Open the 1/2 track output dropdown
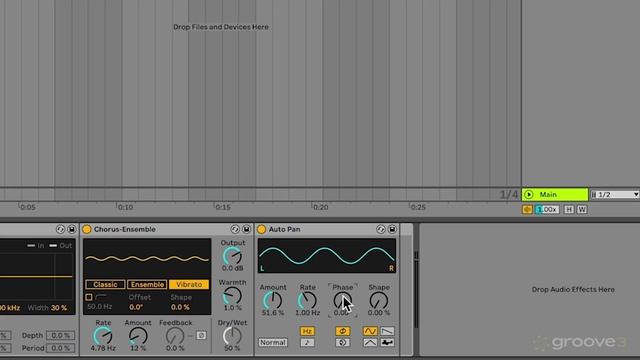640x360 pixels. coord(615,195)
